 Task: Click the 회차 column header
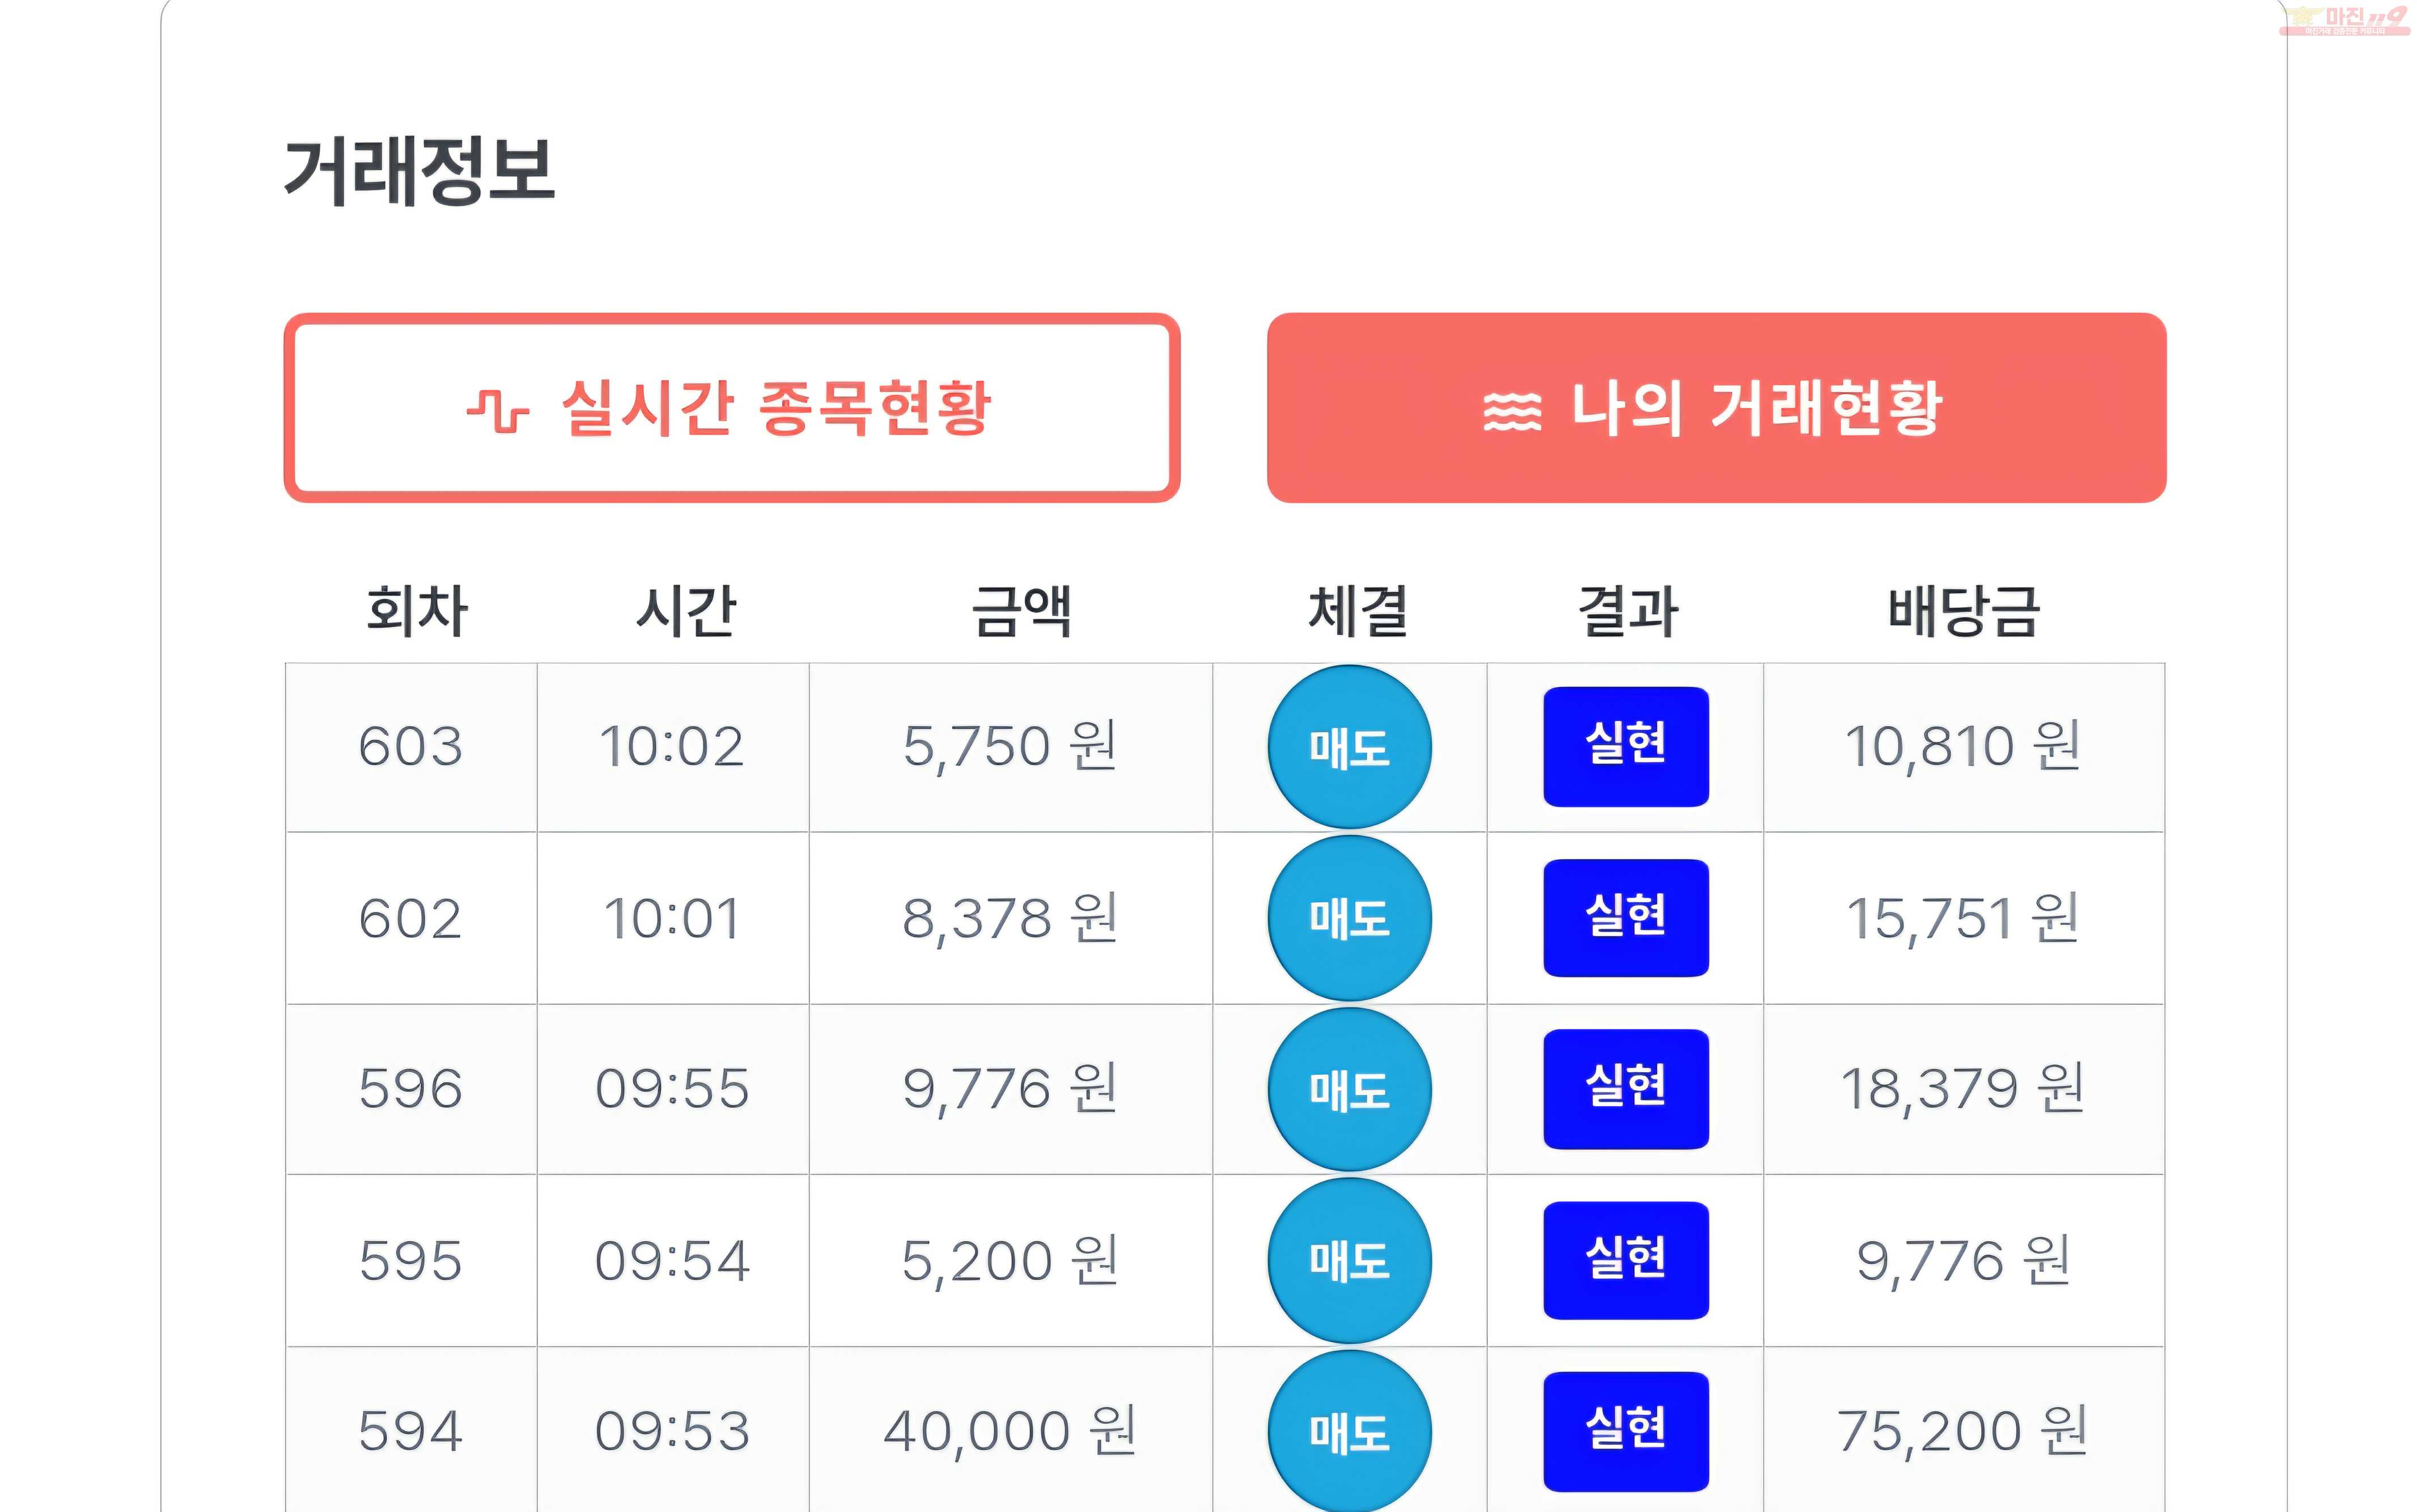[416, 611]
